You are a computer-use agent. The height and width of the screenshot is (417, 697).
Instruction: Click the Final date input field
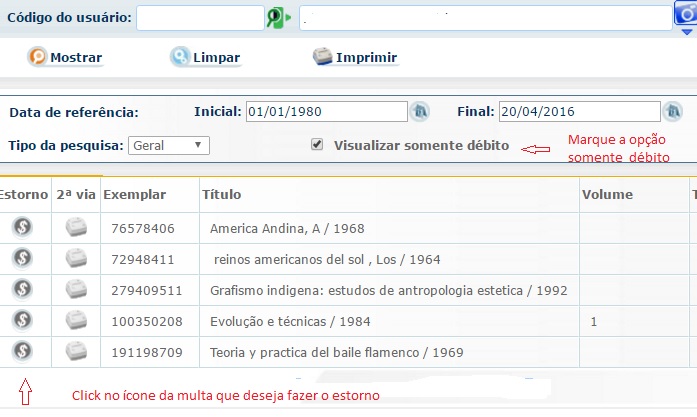tap(578, 111)
